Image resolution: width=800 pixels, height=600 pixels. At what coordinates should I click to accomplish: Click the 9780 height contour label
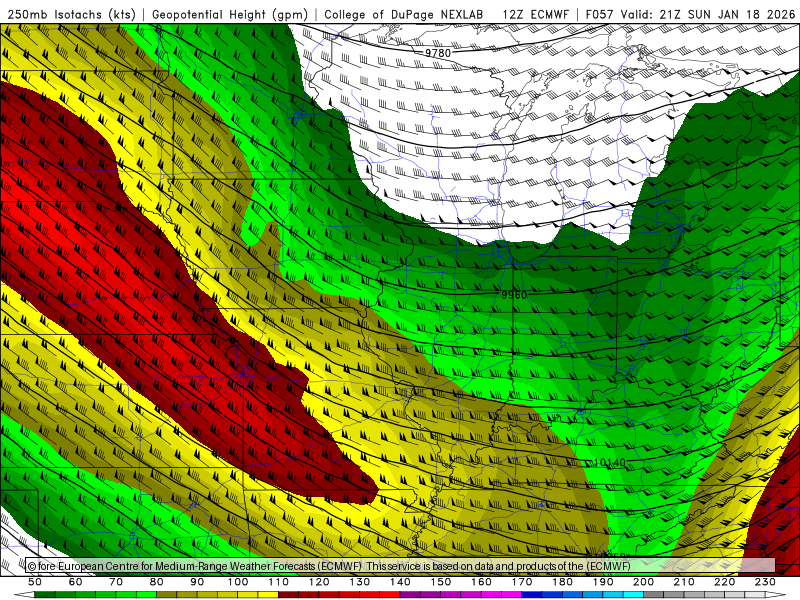pos(438,53)
